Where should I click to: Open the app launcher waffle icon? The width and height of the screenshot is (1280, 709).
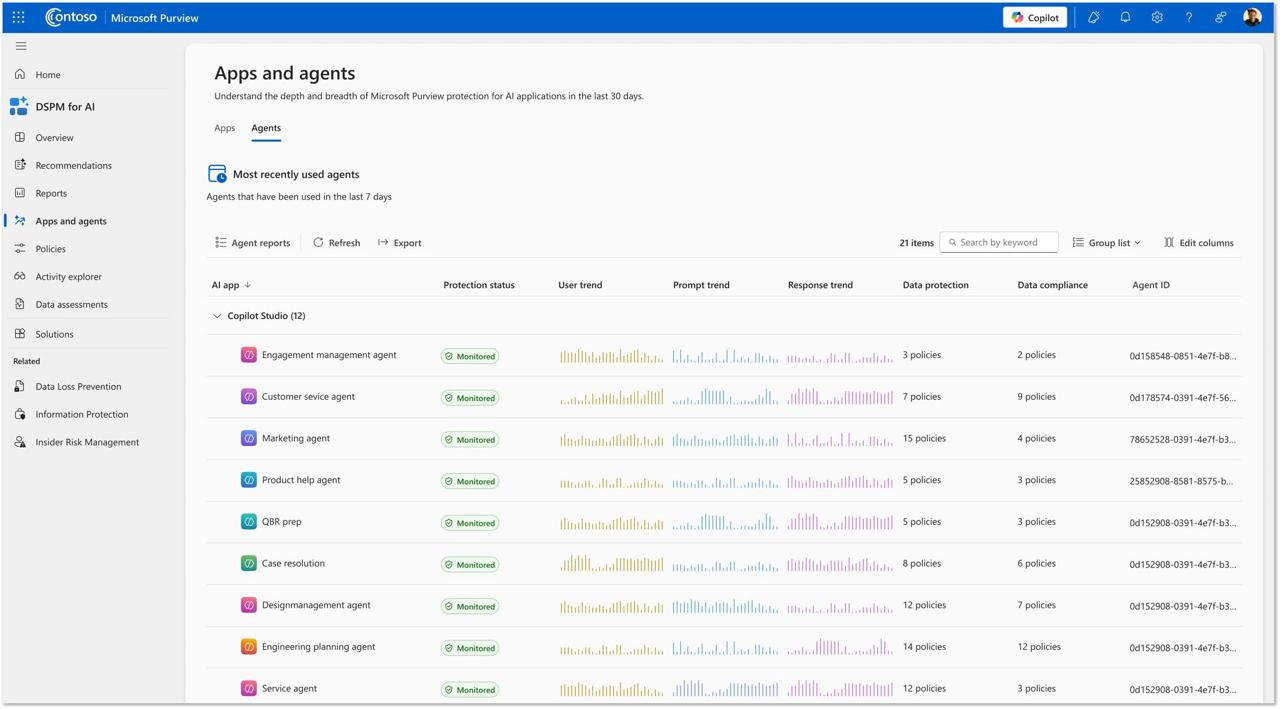[18, 17]
